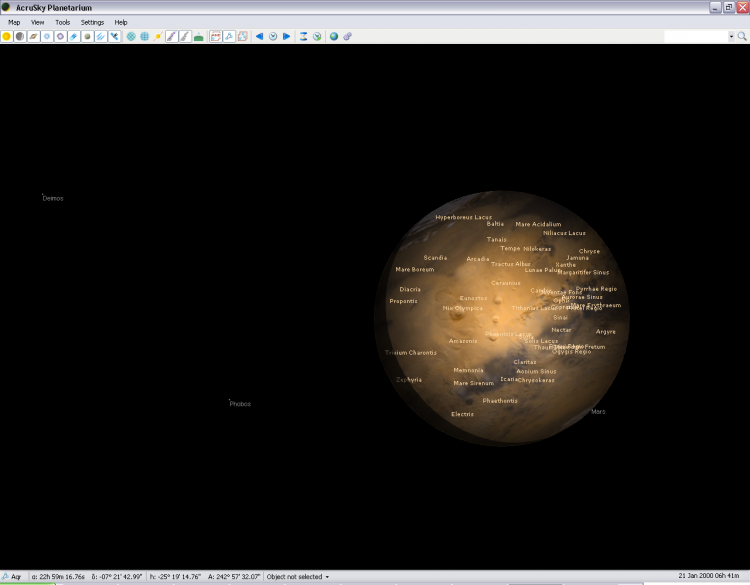Image resolution: width=750 pixels, height=585 pixels.
Task: Toggle asteroids display icon
Action: (87, 36)
